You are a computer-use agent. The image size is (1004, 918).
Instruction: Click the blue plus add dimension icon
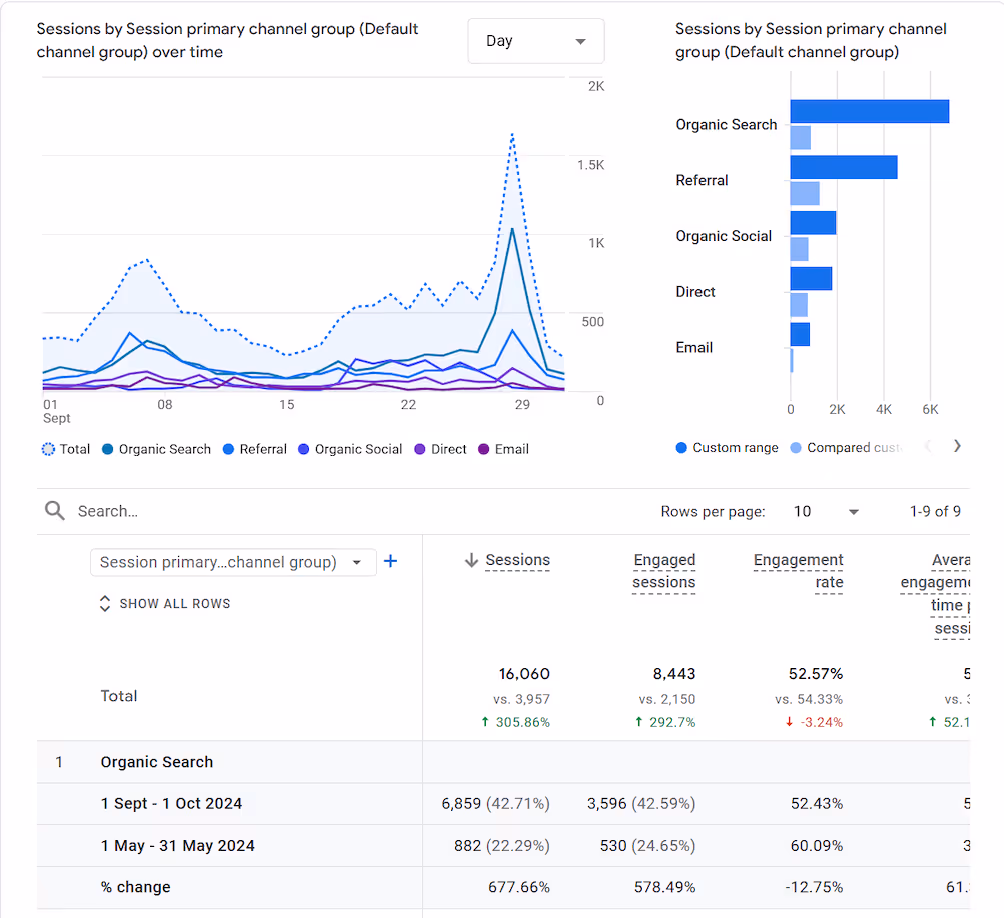[x=391, y=562]
